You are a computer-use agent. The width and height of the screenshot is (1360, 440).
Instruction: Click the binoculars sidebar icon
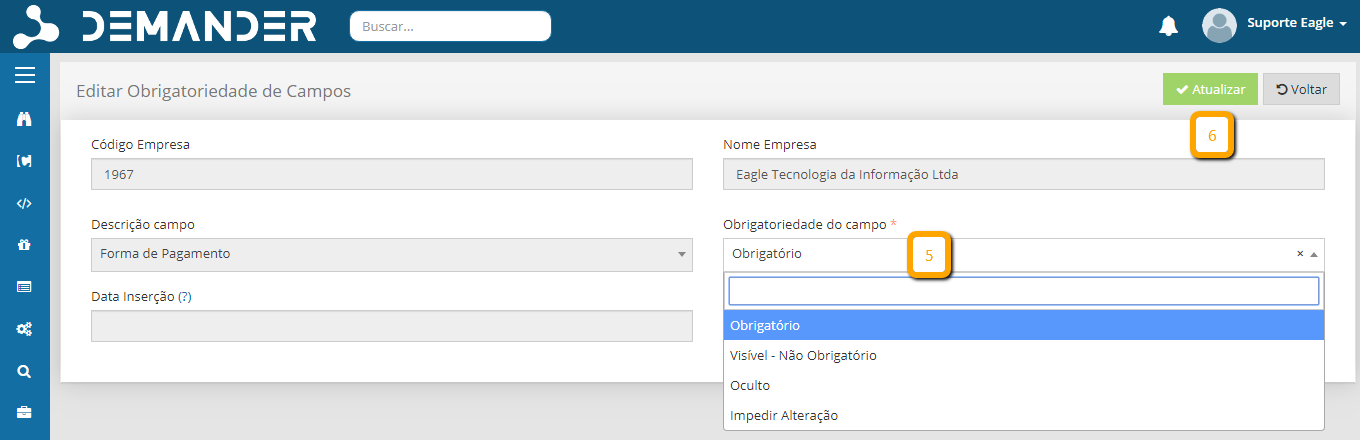point(25,119)
